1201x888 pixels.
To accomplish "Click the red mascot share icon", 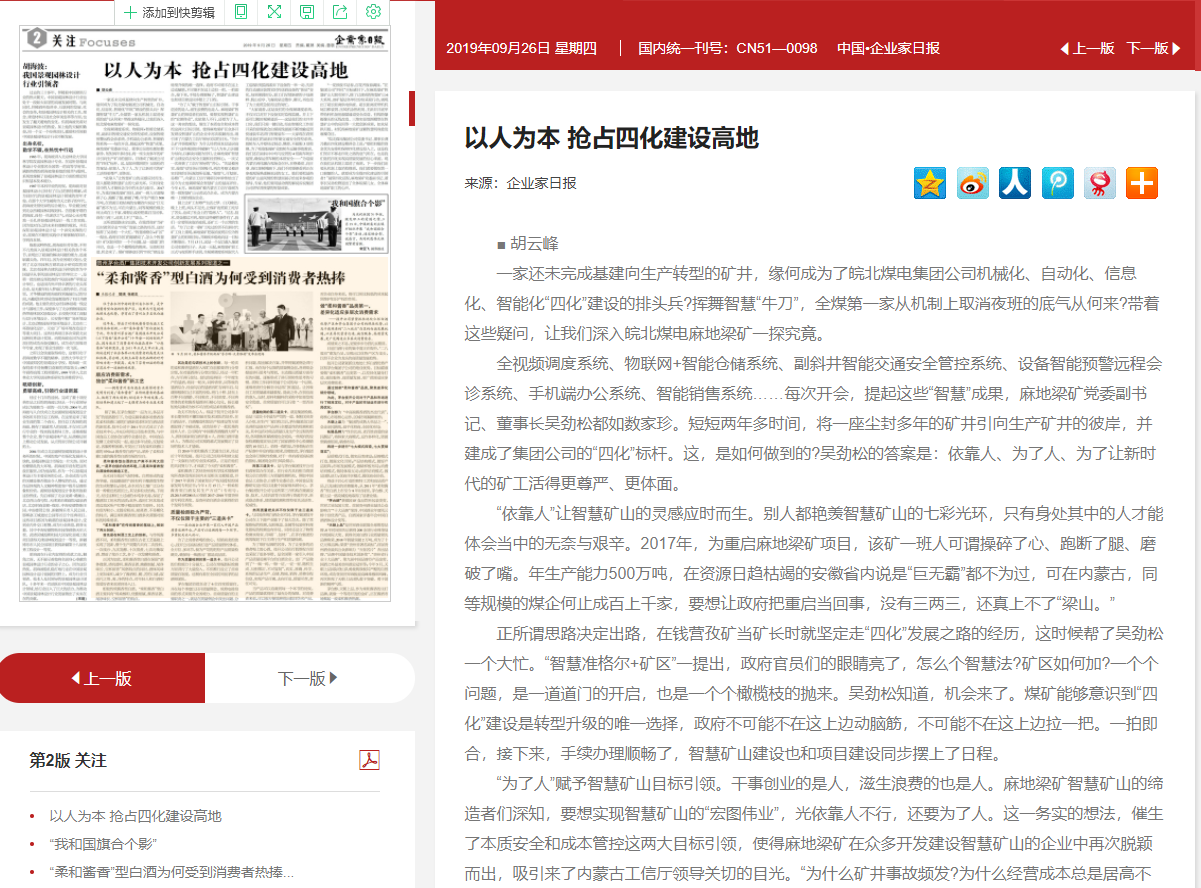I will coord(1099,183).
